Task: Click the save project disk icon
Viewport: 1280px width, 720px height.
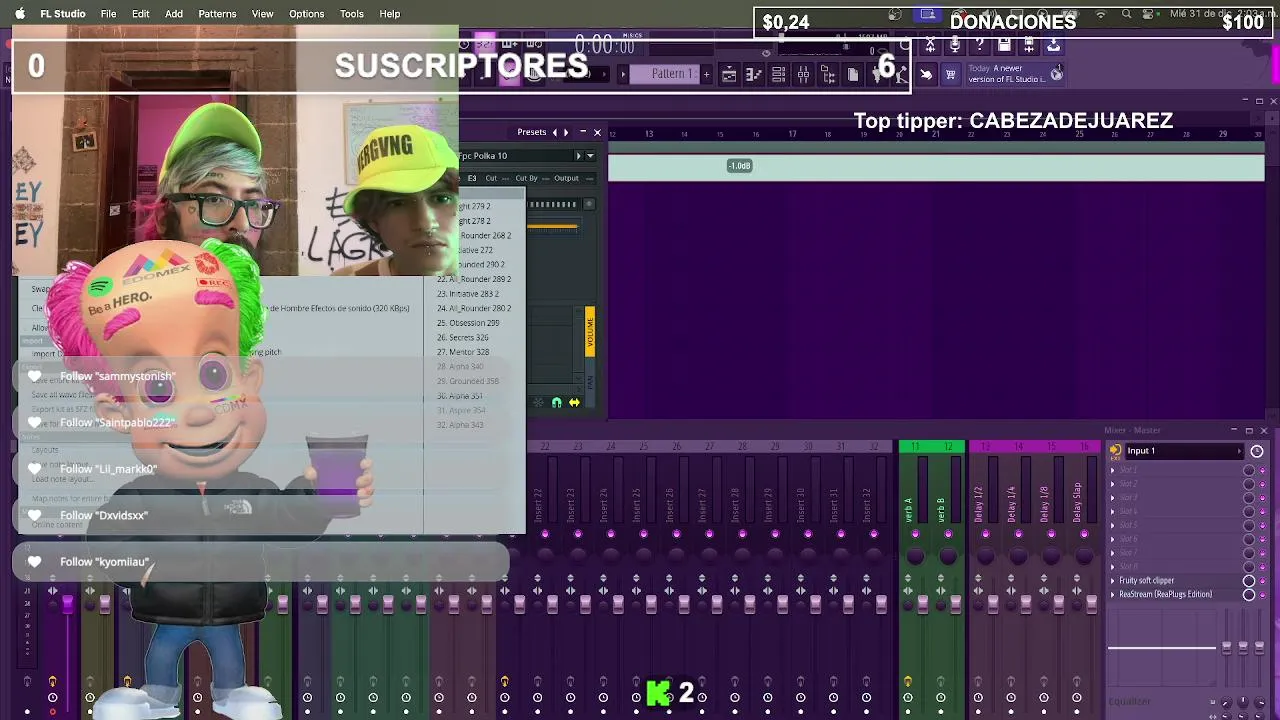Action: tap(1004, 45)
